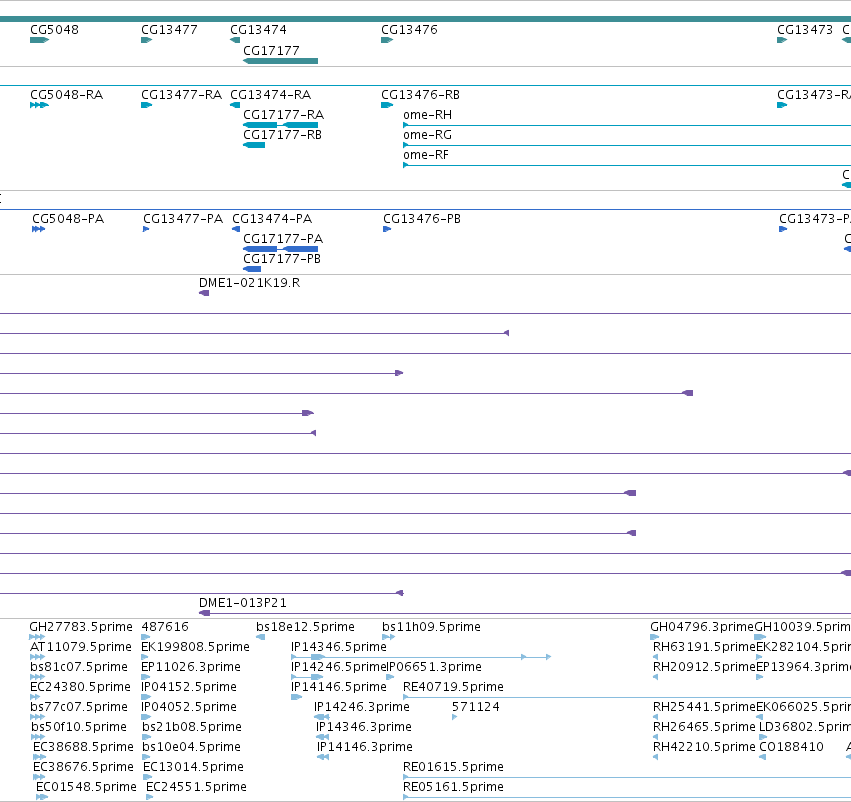Select the LD36802.5prime EST label

805,728
